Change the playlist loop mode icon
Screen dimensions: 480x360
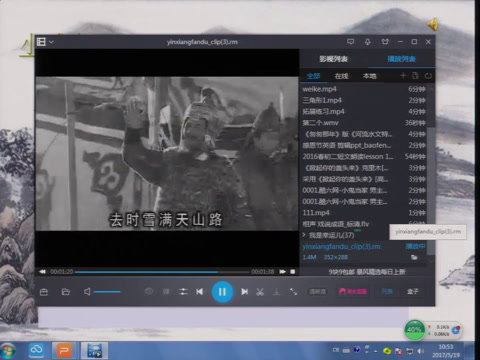tap(428, 76)
